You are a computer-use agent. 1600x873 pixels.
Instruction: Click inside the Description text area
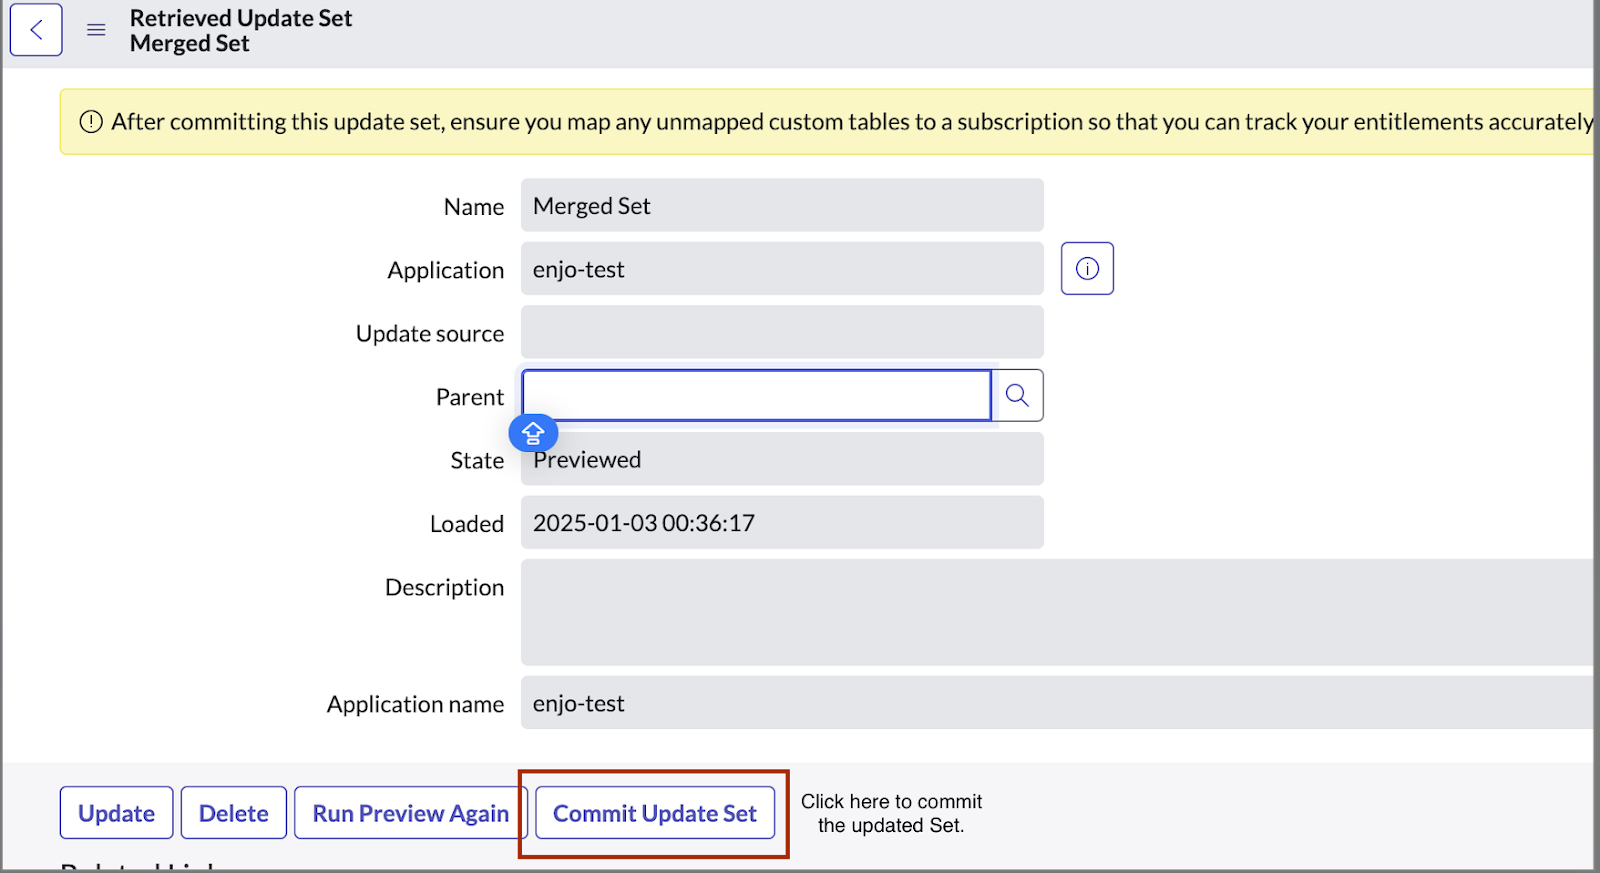tap(1057, 612)
